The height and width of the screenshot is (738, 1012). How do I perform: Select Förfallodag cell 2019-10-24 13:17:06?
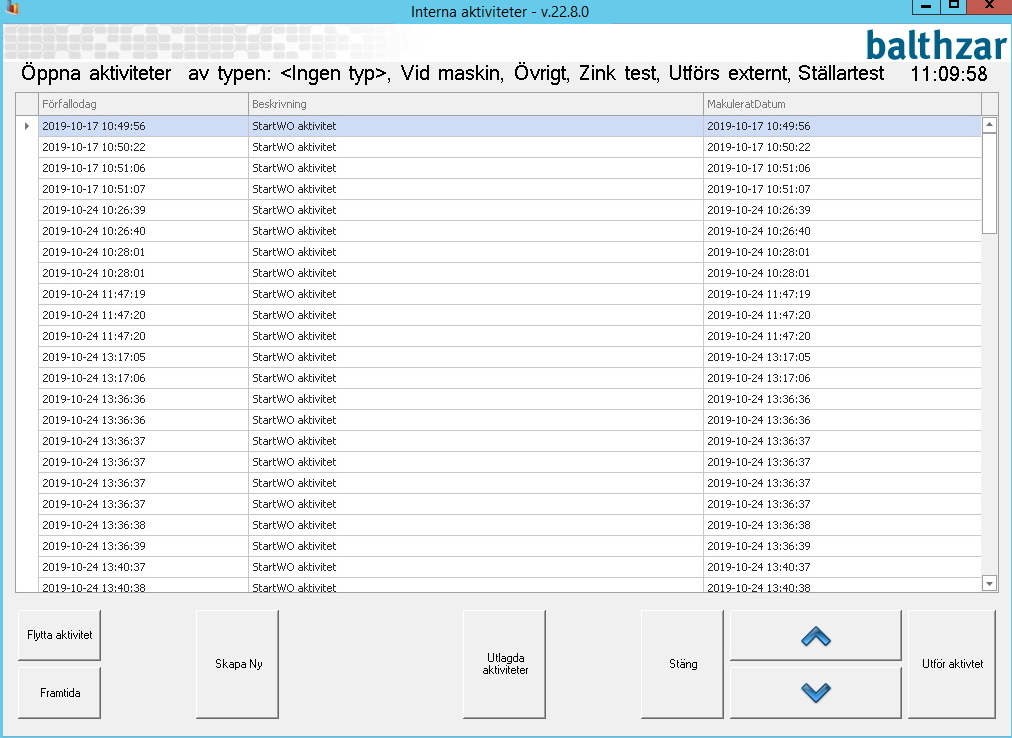click(x=143, y=378)
